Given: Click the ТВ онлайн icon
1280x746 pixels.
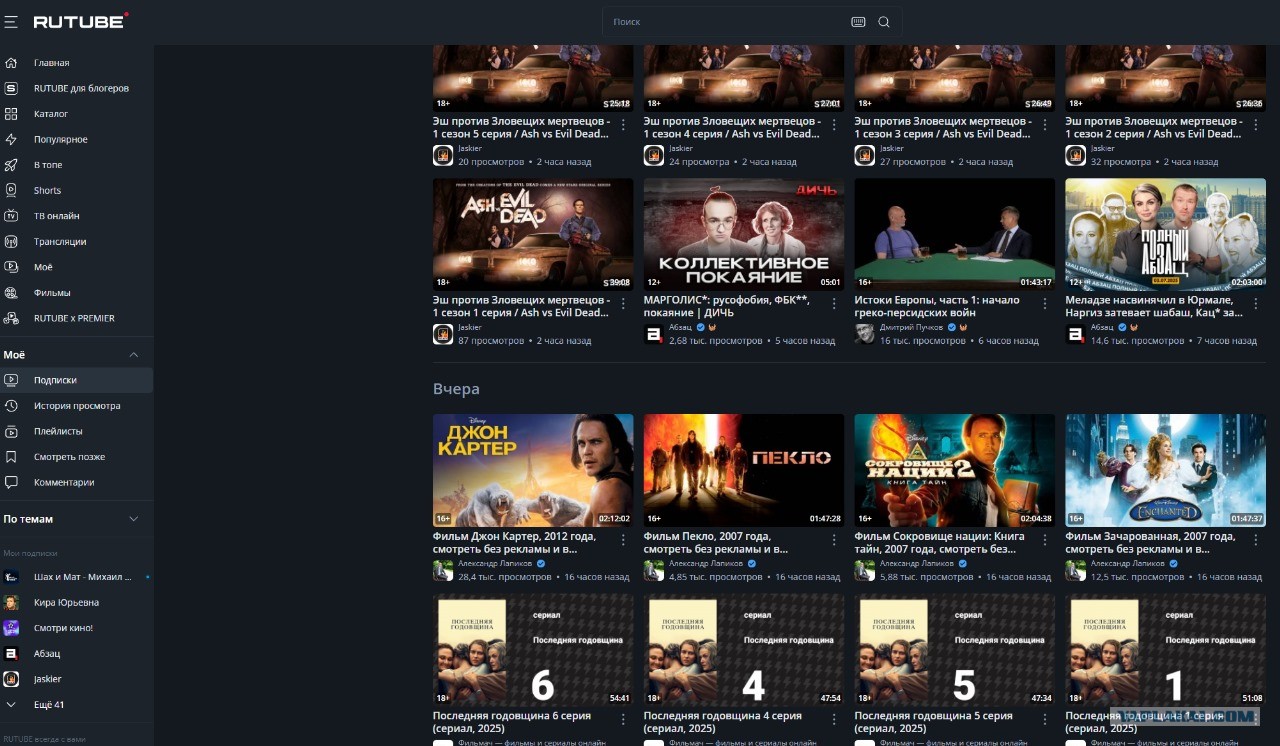Looking at the screenshot, I should [x=11, y=216].
